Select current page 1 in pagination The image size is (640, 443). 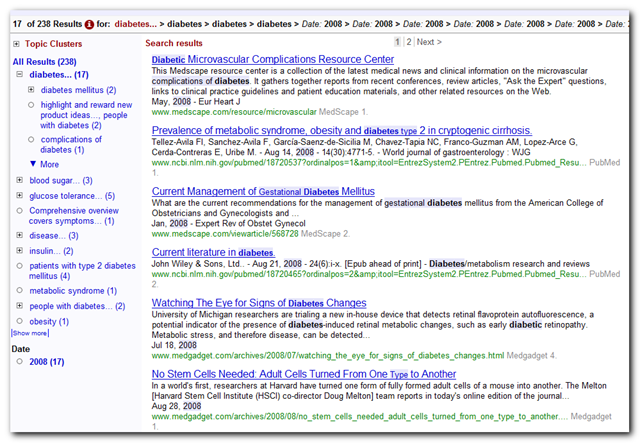tap(397, 42)
